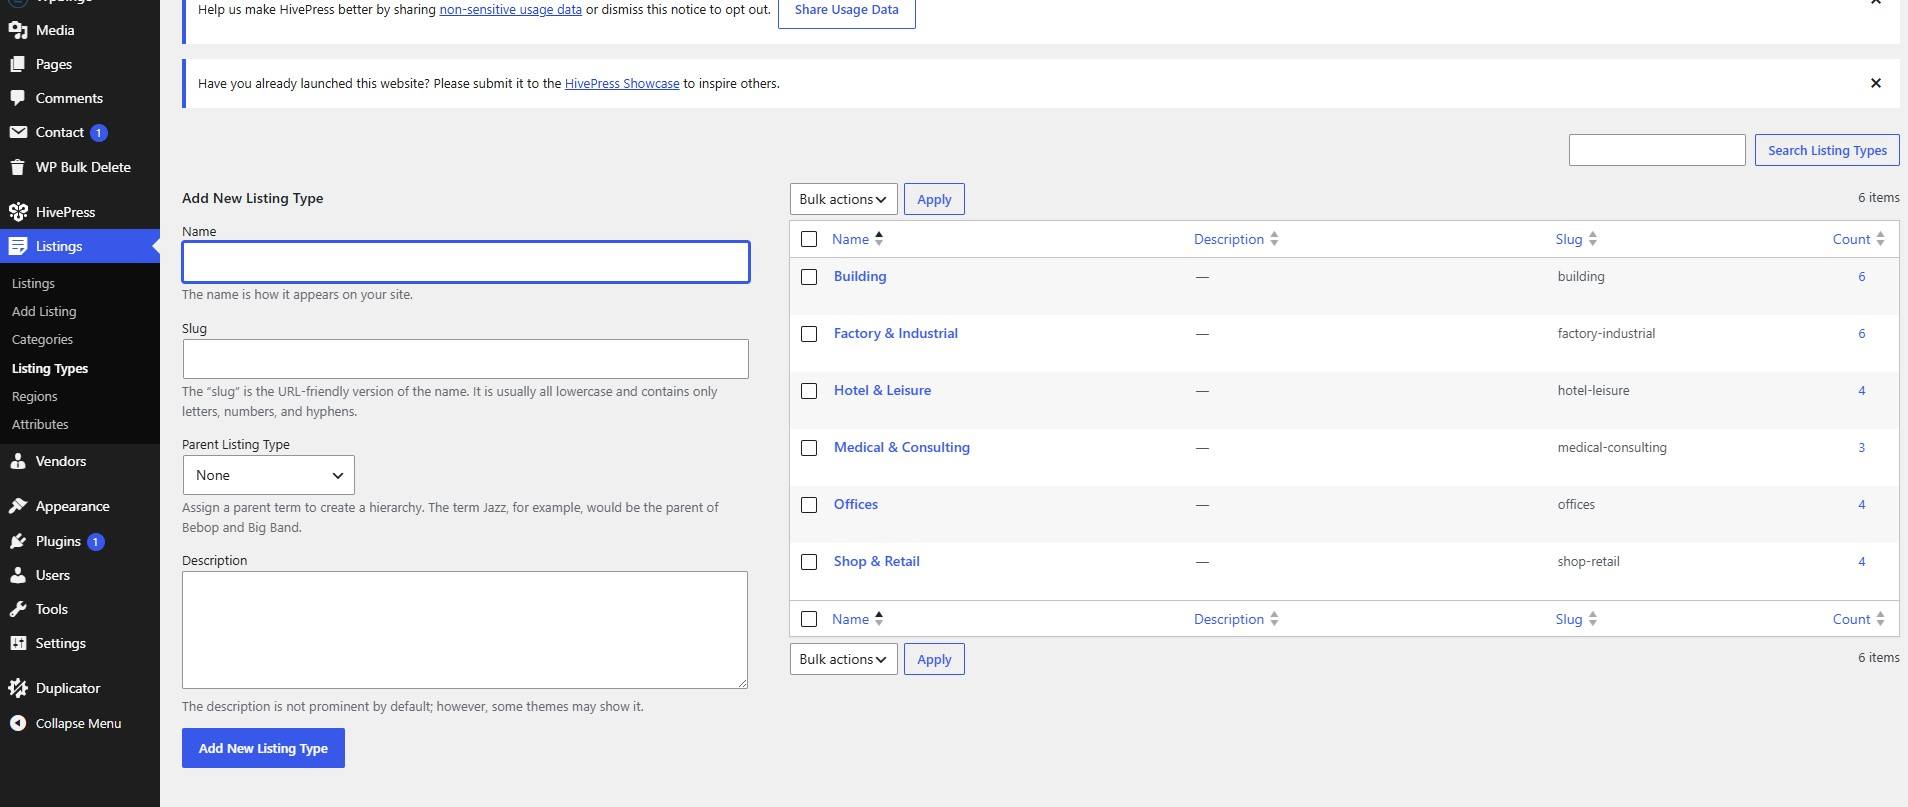
Task: Open the count 6 for Factory & Industrial
Action: pos(1862,333)
